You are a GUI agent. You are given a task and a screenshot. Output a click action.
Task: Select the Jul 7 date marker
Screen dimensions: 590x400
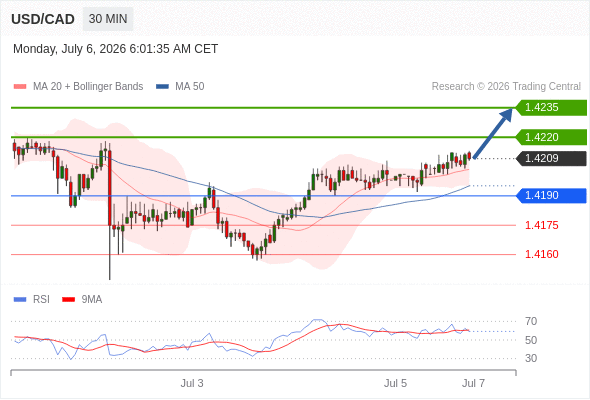pos(473,383)
